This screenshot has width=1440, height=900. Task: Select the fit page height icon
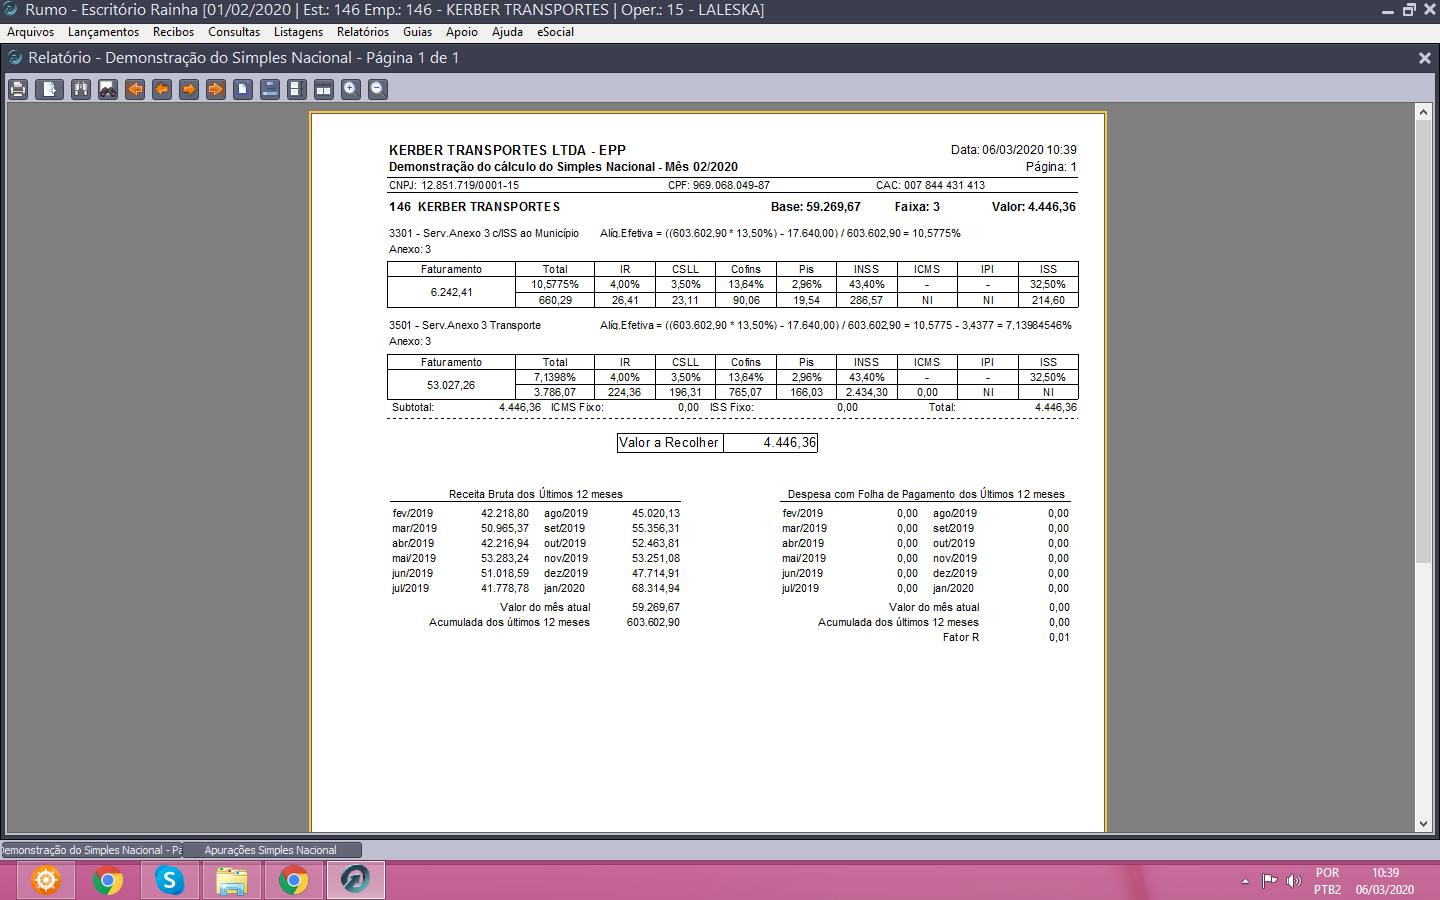pos(297,89)
